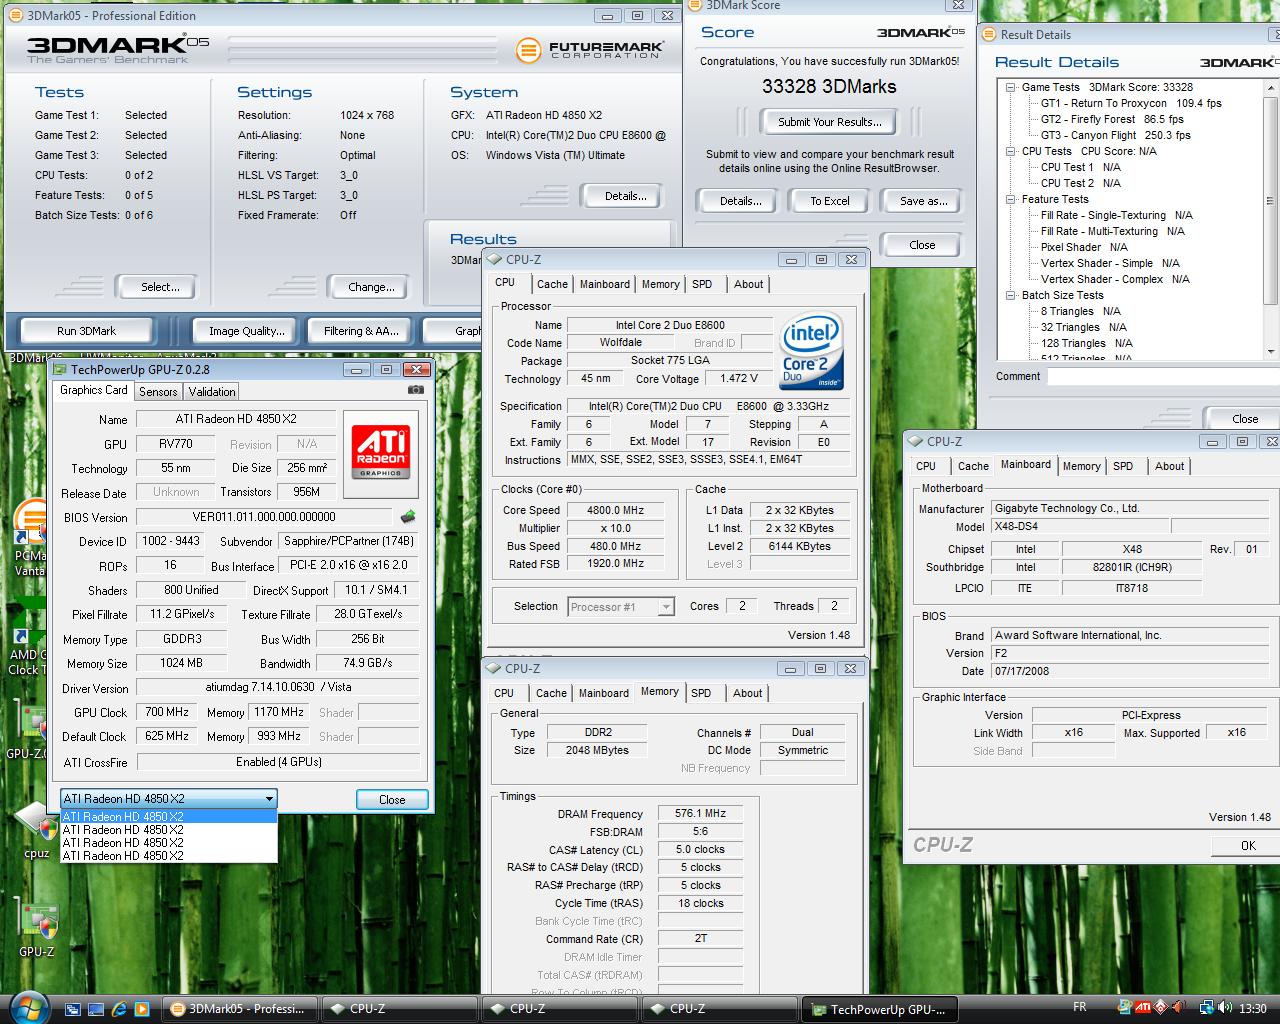
Task: Click the Result Details window title icon
Action: point(989,34)
